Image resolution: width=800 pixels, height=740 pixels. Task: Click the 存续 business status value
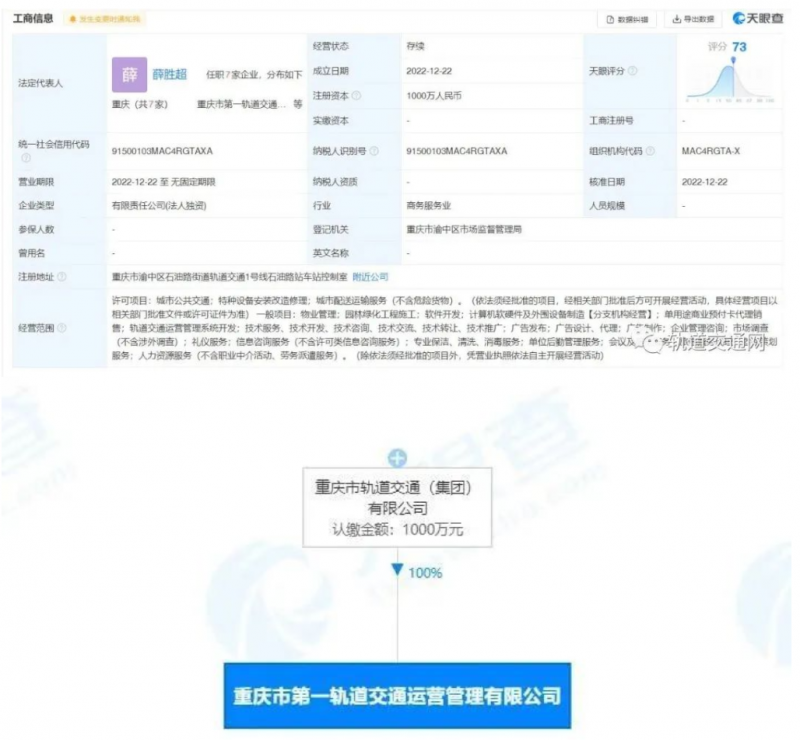click(x=415, y=46)
